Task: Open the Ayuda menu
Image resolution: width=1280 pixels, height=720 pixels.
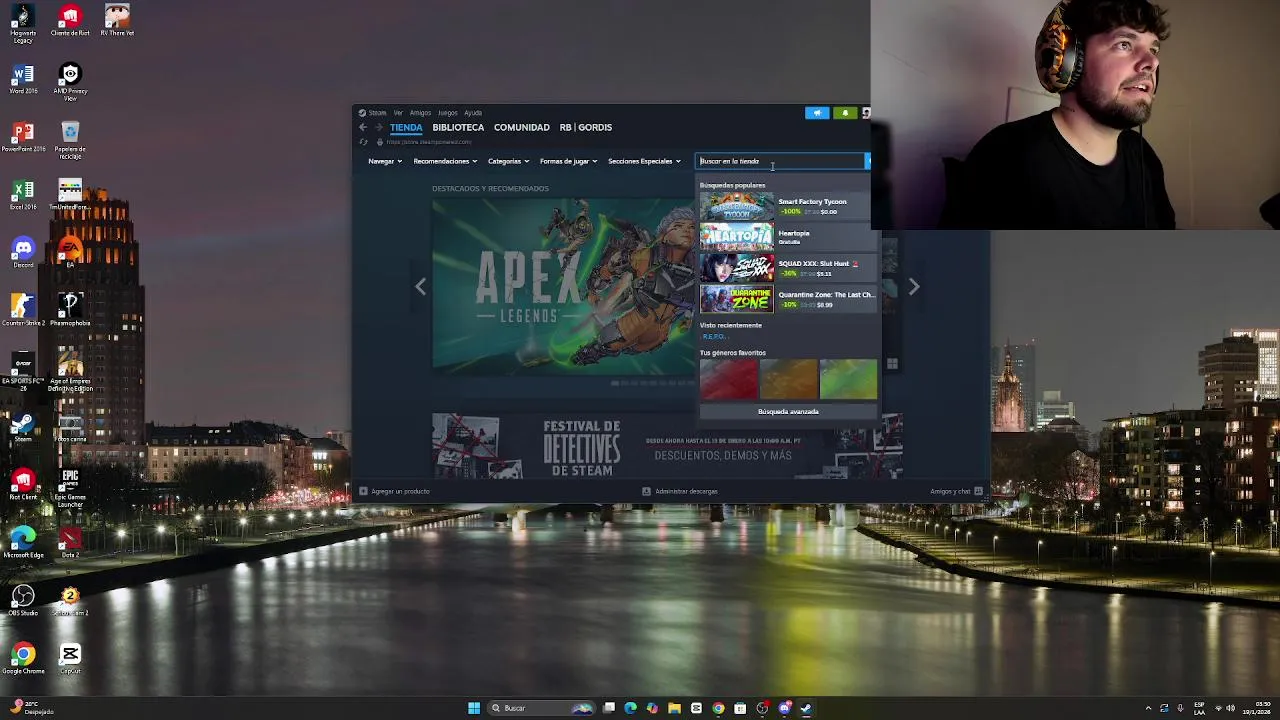Action: (473, 113)
